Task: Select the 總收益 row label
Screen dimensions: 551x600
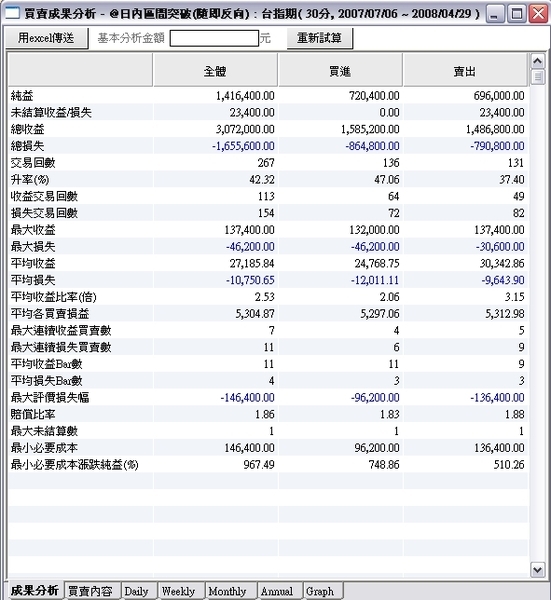Action: click(x=28, y=129)
